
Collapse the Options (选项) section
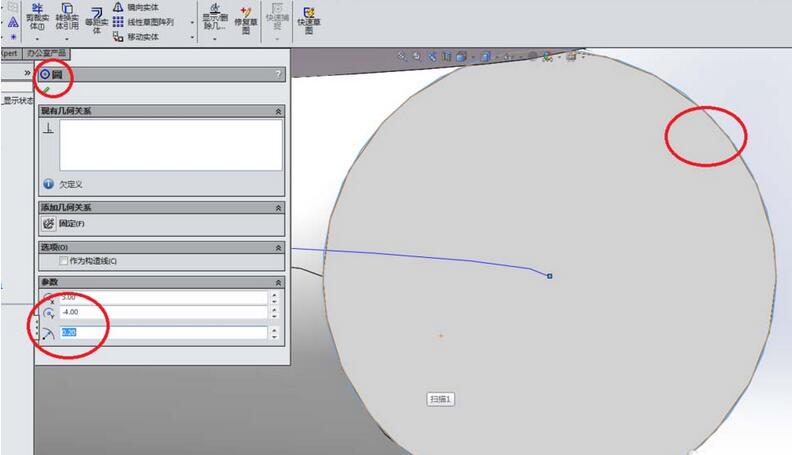278,247
